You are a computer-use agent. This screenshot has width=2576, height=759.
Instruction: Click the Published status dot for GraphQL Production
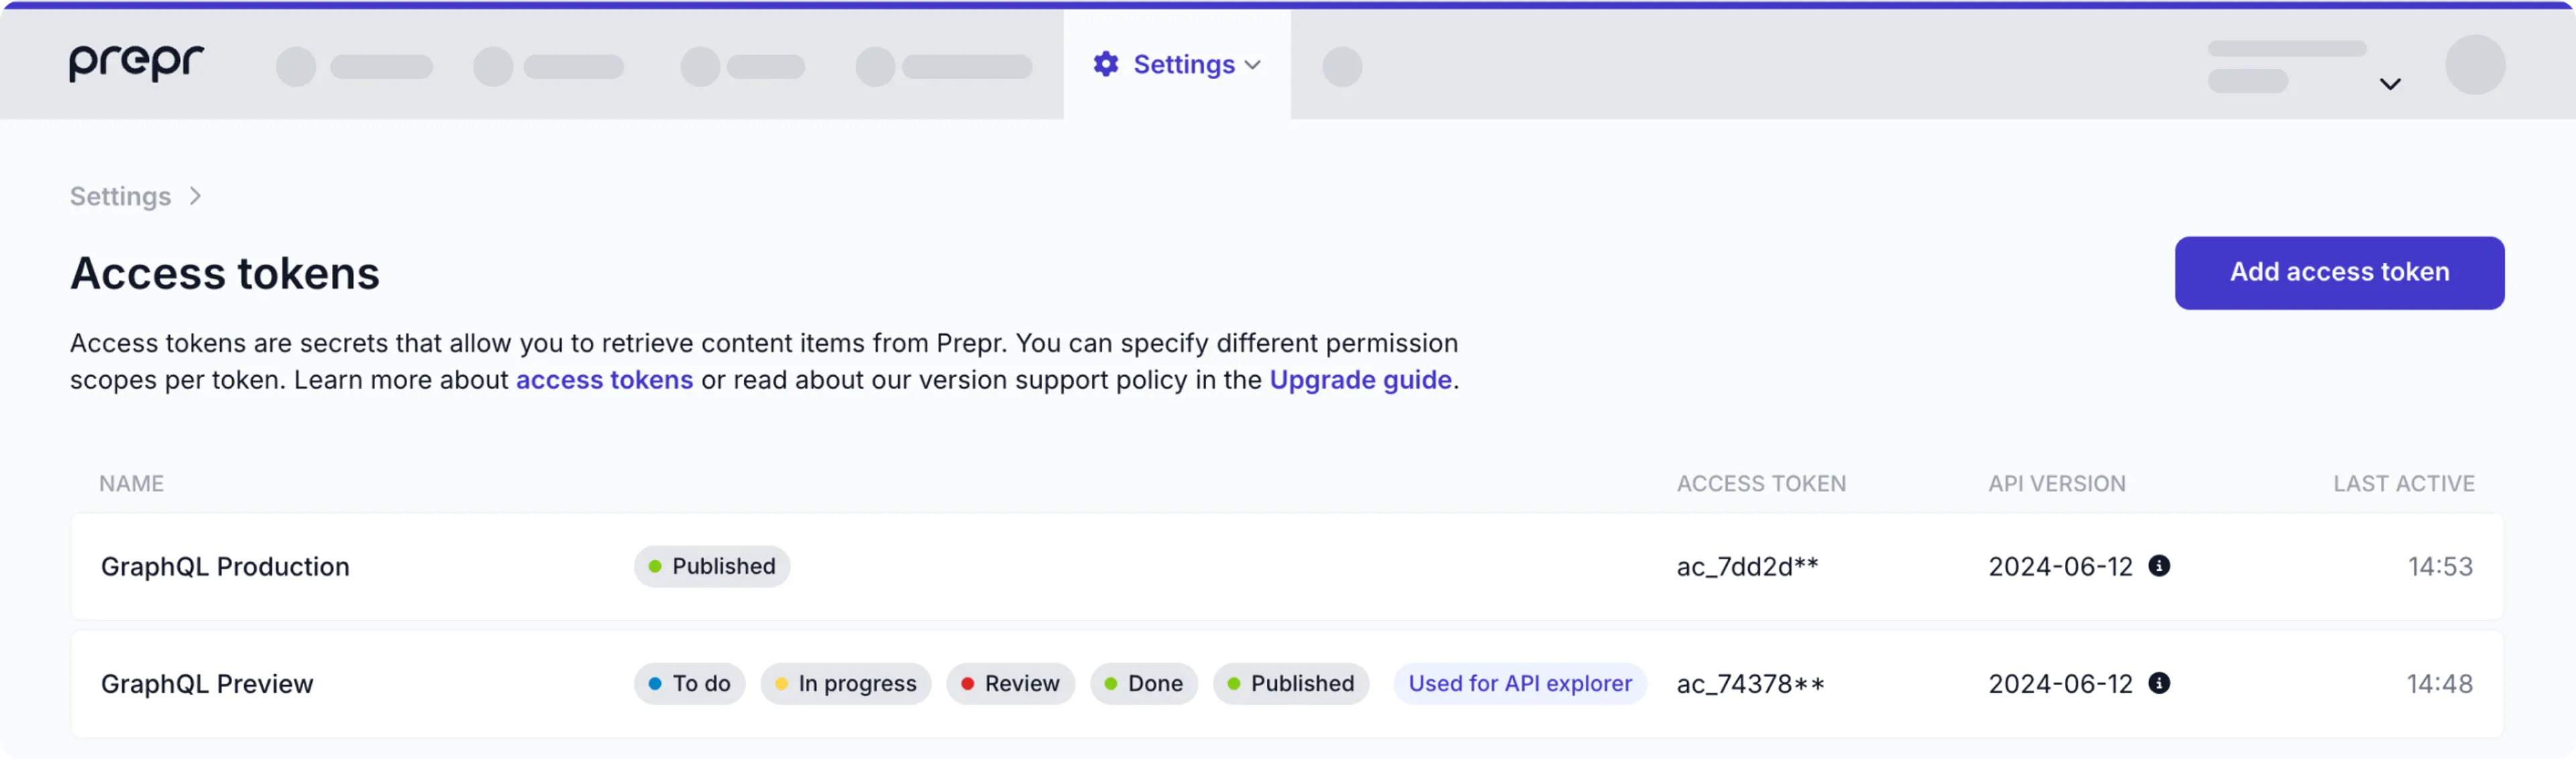tap(657, 566)
